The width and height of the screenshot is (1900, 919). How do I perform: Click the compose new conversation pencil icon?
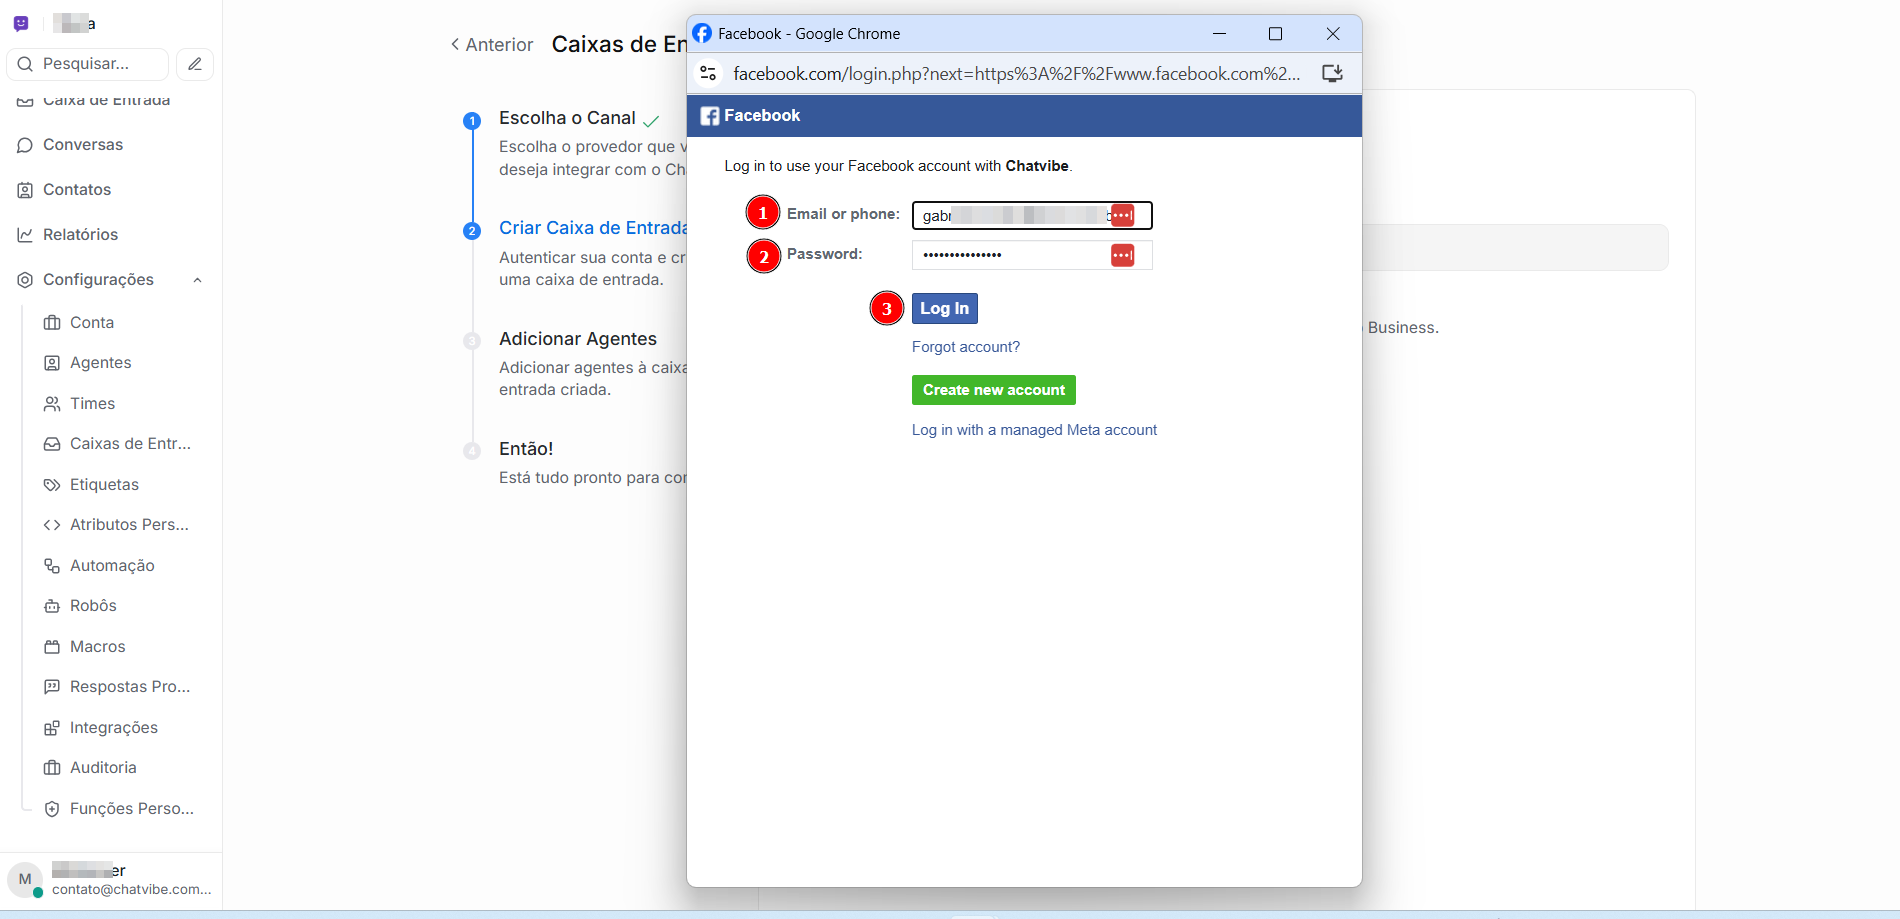click(195, 64)
